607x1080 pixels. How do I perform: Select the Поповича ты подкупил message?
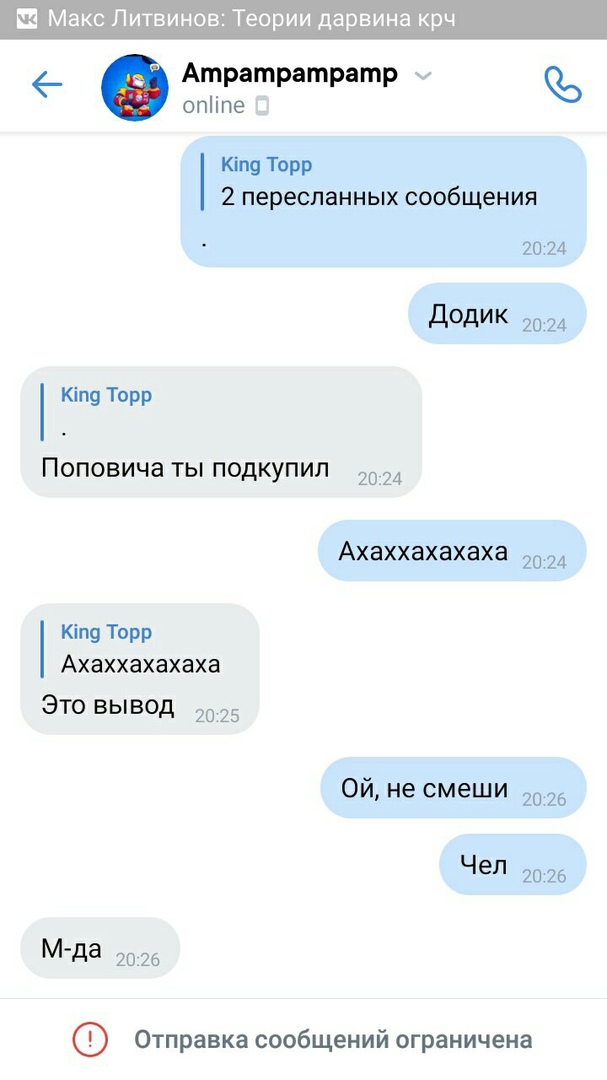point(220,432)
